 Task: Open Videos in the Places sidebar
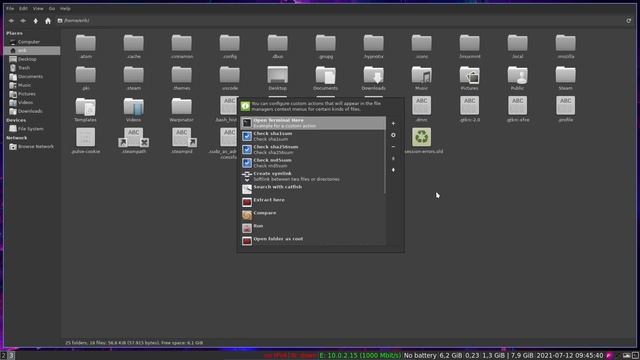click(32, 102)
